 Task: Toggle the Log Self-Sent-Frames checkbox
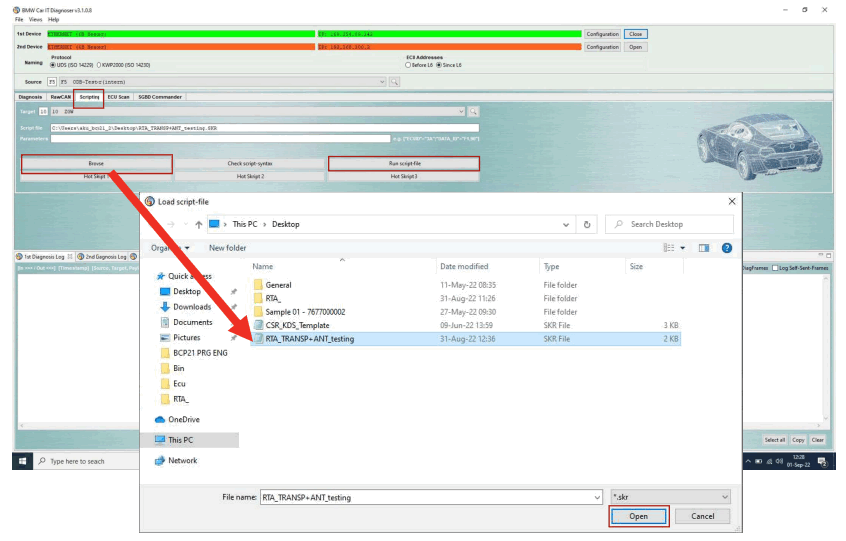click(x=775, y=268)
